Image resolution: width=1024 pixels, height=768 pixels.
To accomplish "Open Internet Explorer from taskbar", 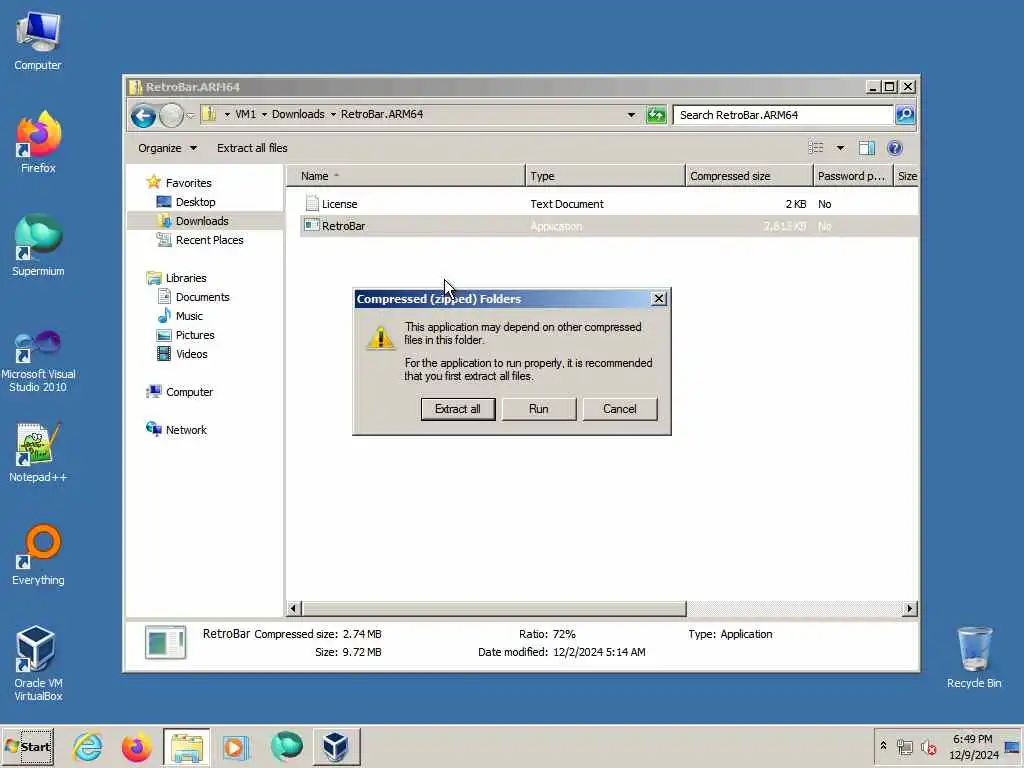I will click(x=88, y=746).
